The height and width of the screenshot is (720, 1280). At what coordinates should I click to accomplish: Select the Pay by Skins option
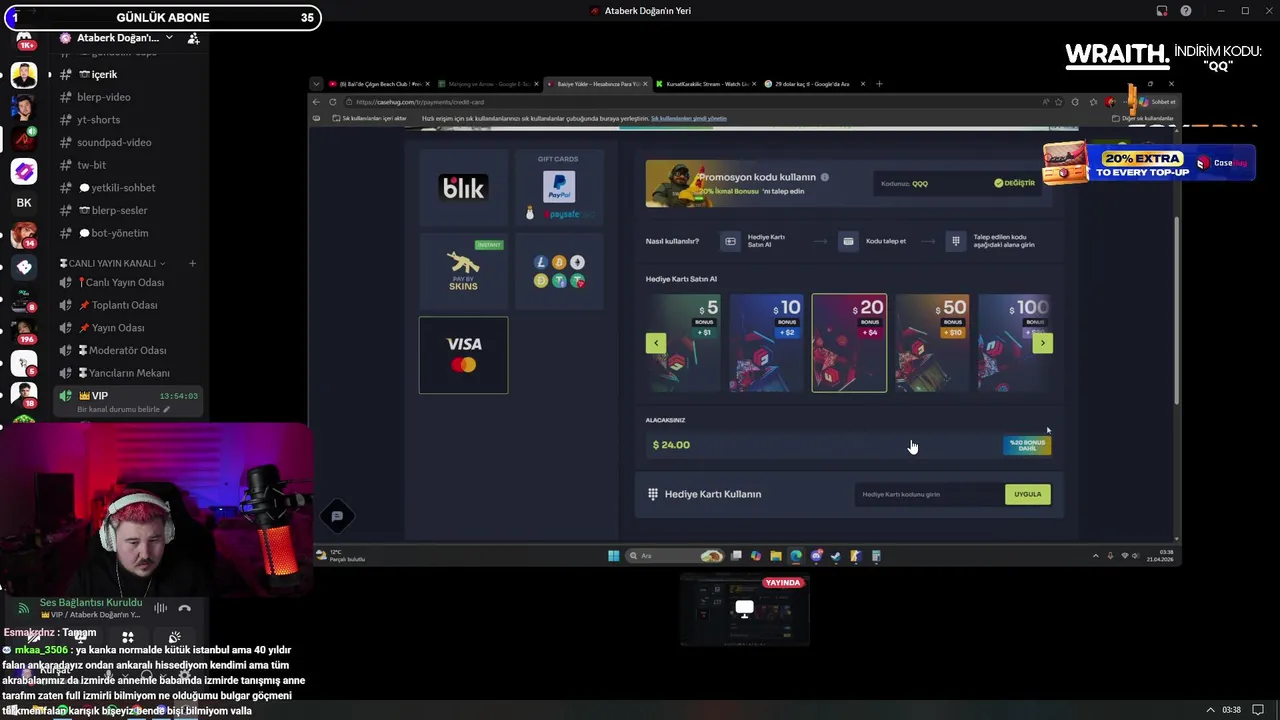coord(463,271)
